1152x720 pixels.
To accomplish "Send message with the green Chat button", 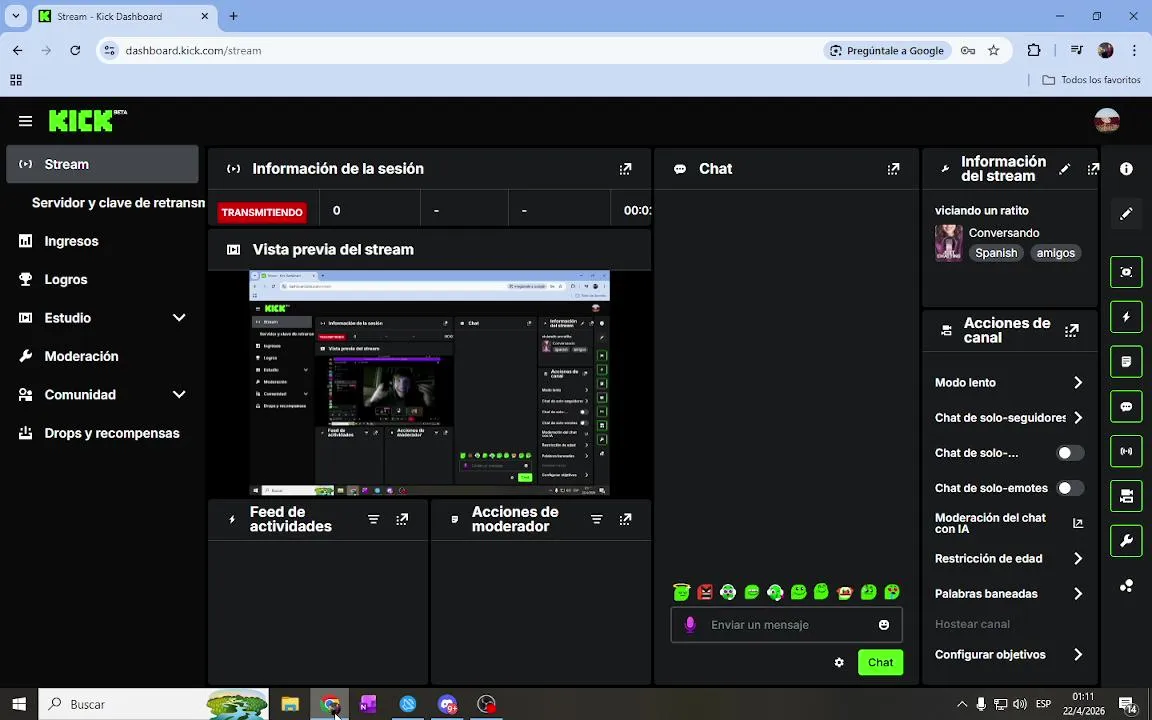I will pos(880,663).
